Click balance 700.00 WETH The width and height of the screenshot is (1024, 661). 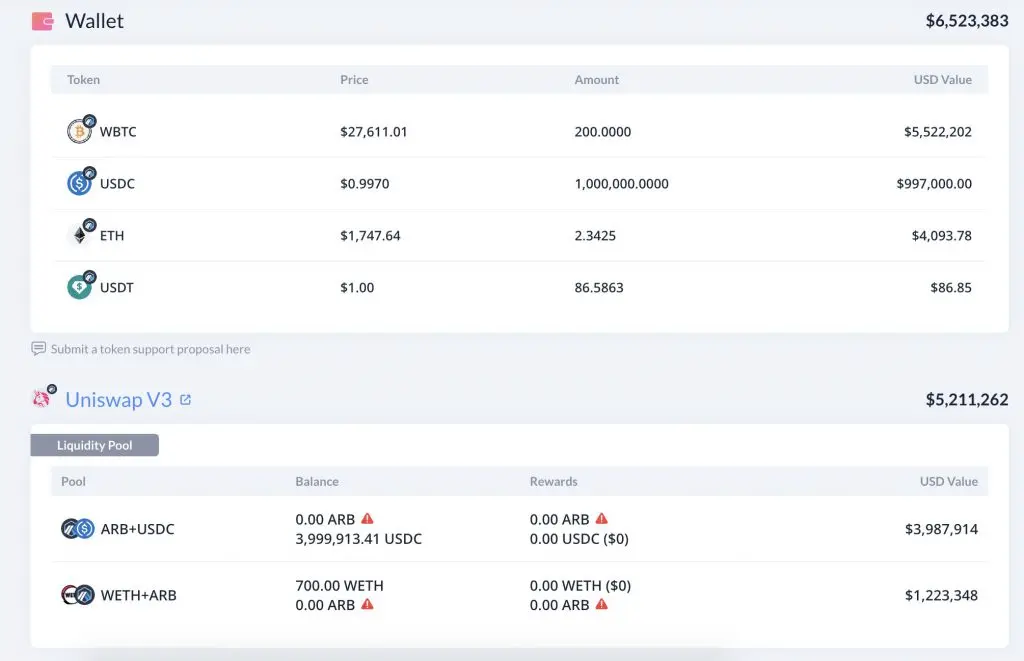(x=340, y=586)
